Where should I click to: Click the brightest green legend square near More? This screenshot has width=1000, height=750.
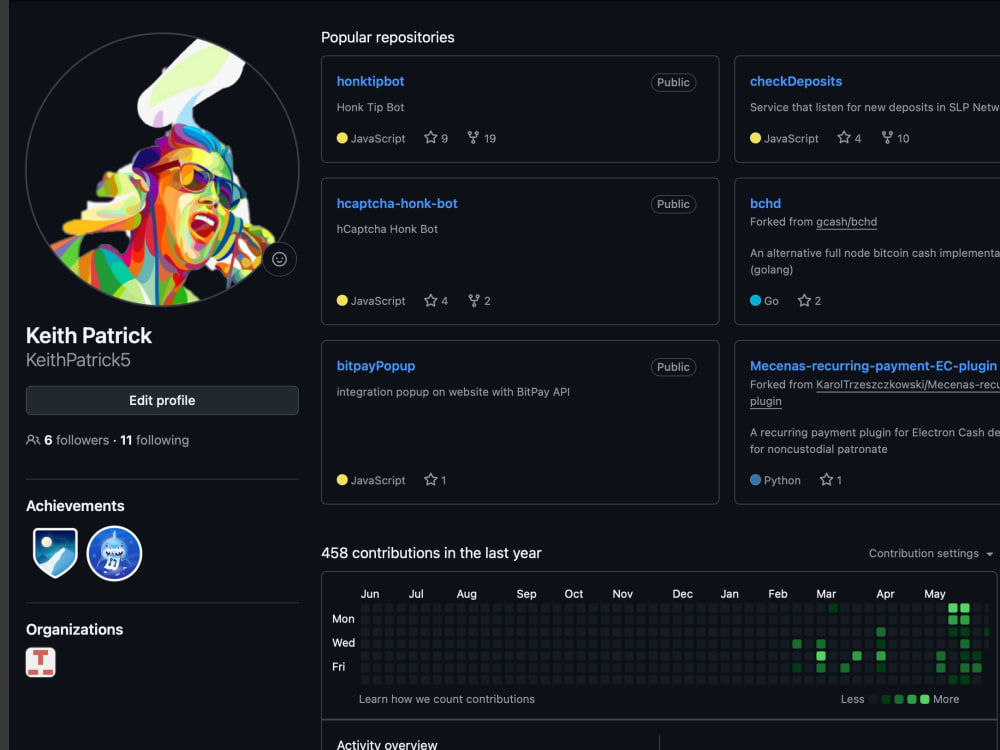[x=925, y=699]
